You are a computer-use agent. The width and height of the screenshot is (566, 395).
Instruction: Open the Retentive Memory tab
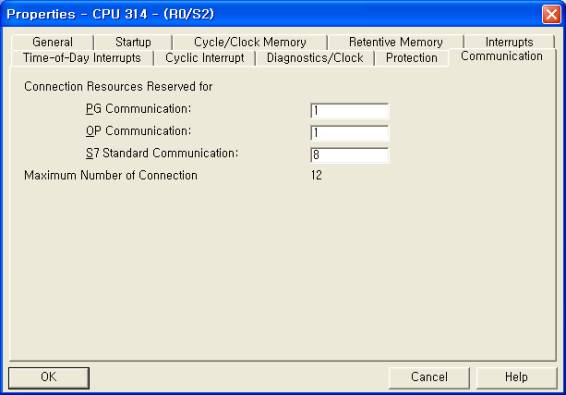[396, 42]
